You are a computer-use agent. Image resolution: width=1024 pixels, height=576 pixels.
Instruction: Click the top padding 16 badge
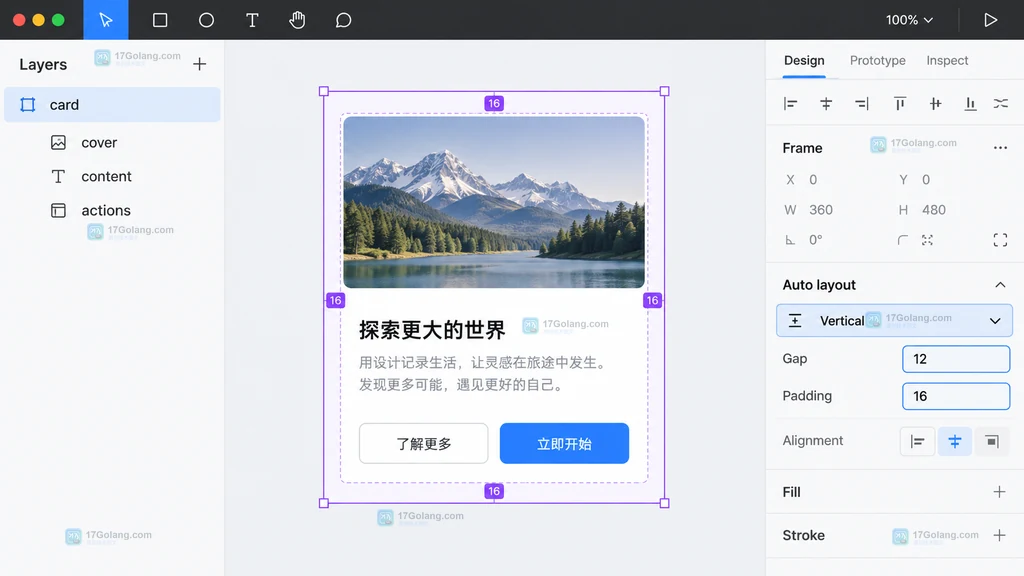[494, 103]
